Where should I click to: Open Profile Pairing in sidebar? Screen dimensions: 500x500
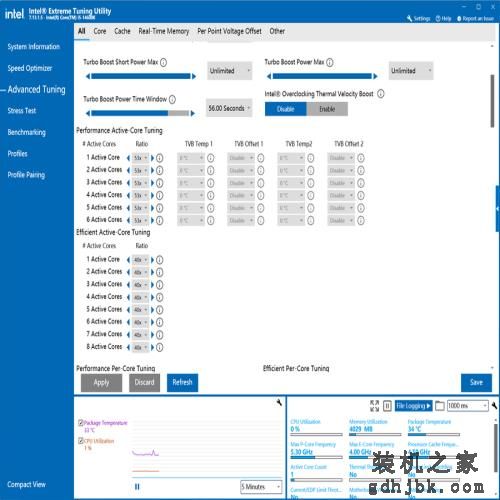[x=26, y=175]
